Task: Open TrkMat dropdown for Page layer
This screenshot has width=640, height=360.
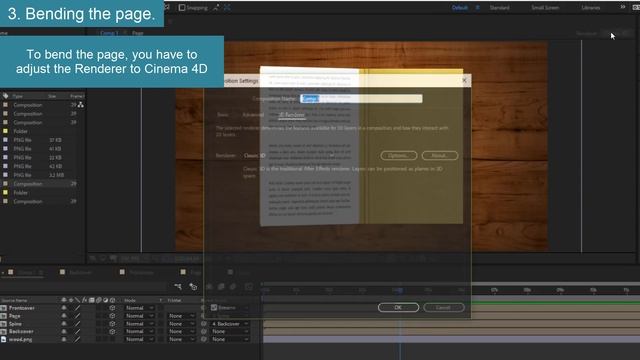Action: coord(182,316)
